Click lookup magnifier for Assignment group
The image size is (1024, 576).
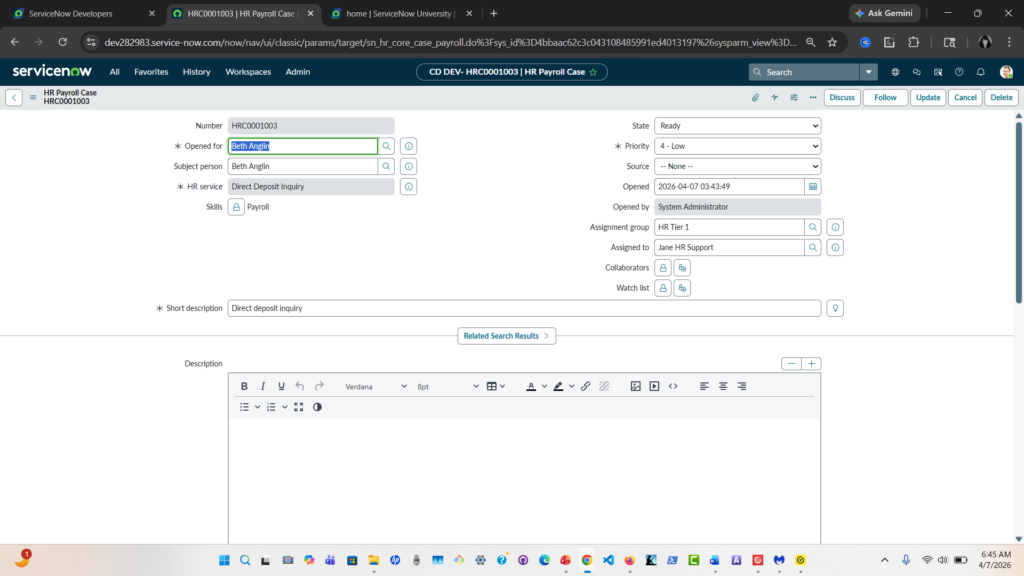click(x=813, y=227)
